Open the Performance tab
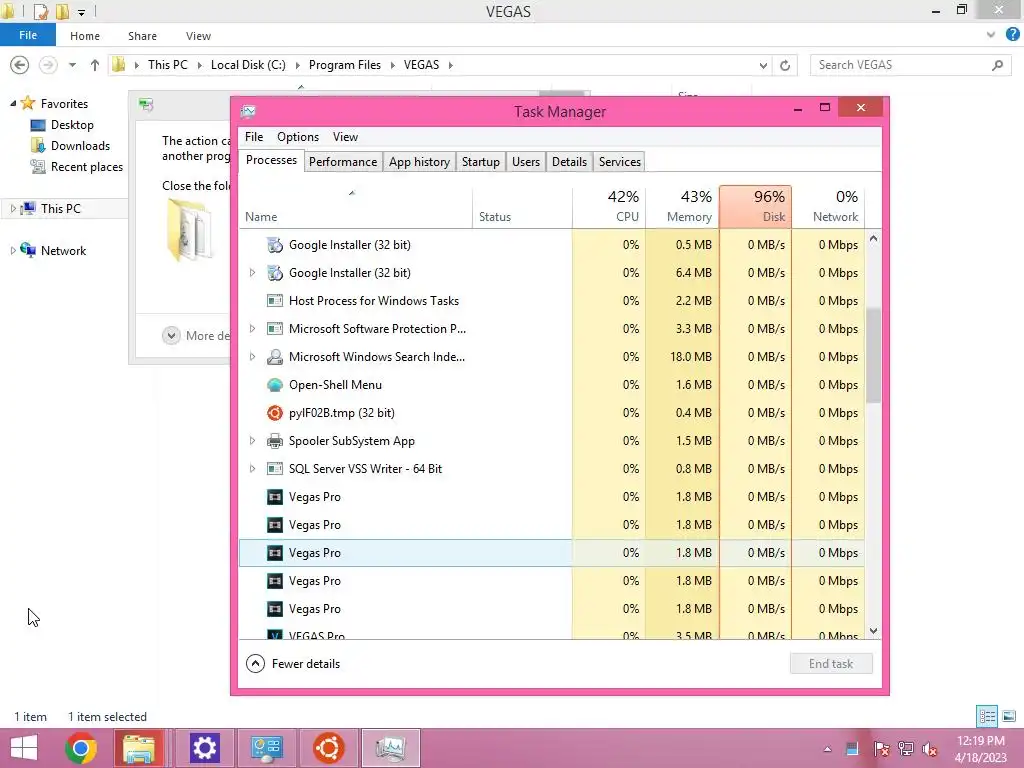This screenshot has height=768, width=1024. coord(343,162)
